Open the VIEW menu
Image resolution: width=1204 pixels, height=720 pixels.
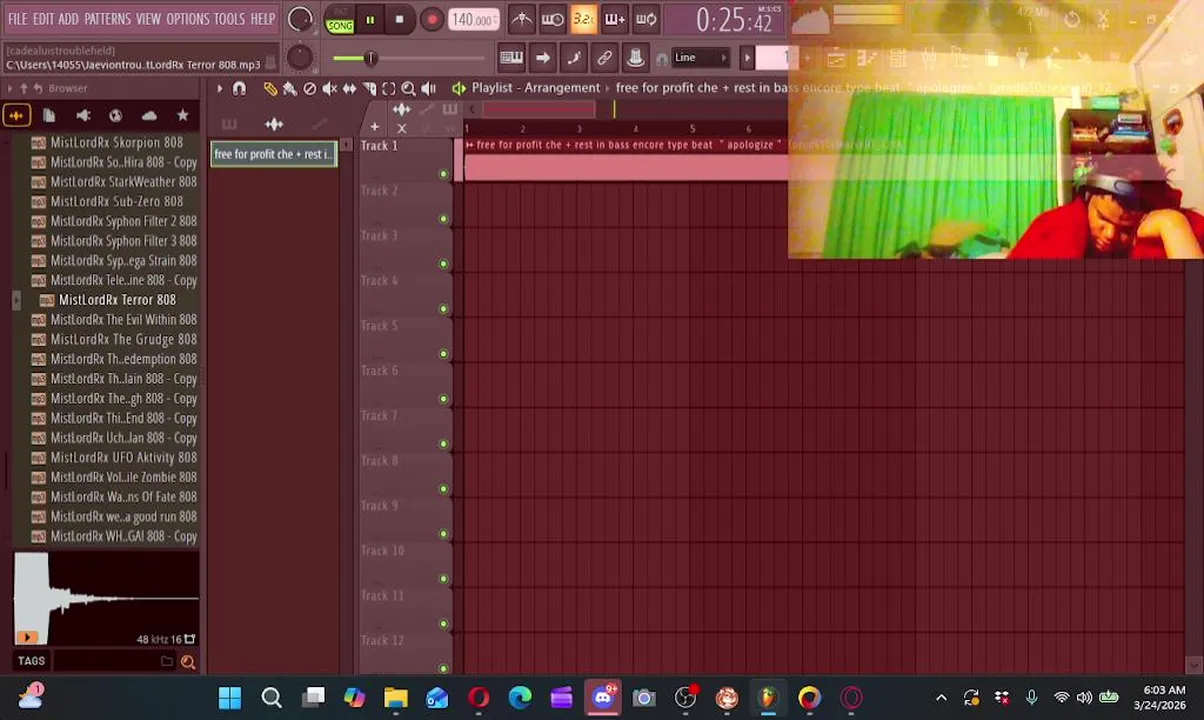[x=148, y=19]
